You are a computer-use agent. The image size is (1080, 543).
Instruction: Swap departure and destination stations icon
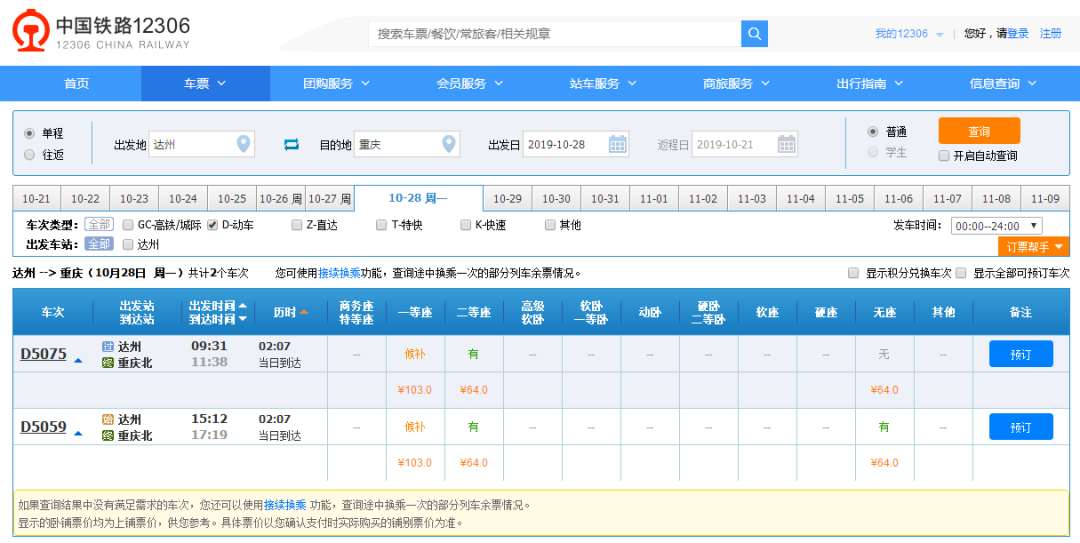coord(291,145)
